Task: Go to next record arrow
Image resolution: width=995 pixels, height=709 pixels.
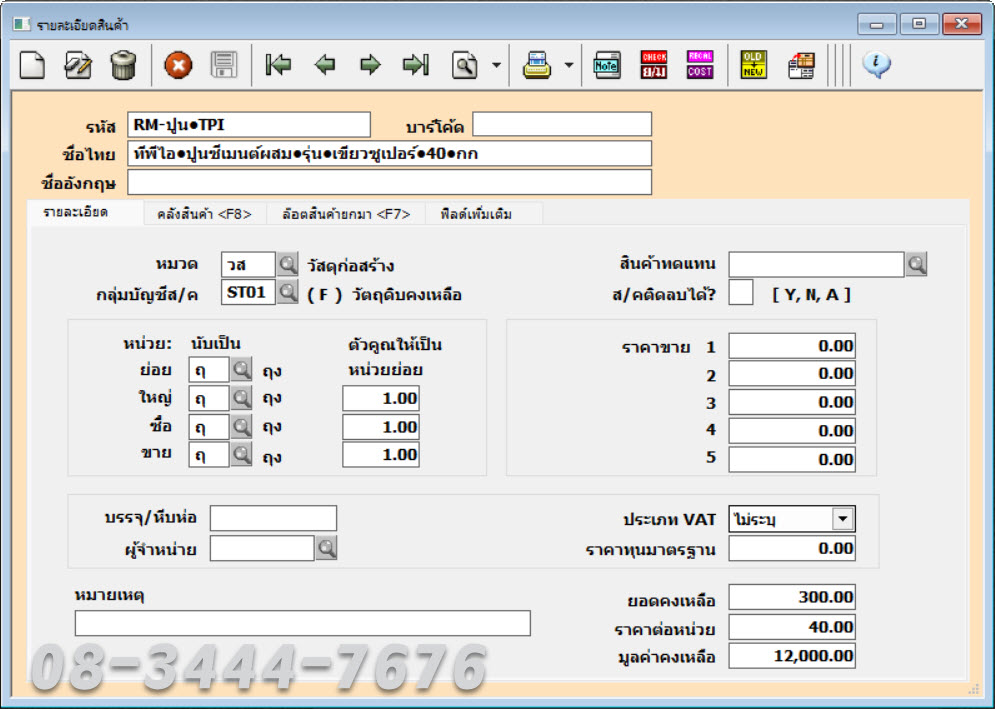Action: [370, 65]
